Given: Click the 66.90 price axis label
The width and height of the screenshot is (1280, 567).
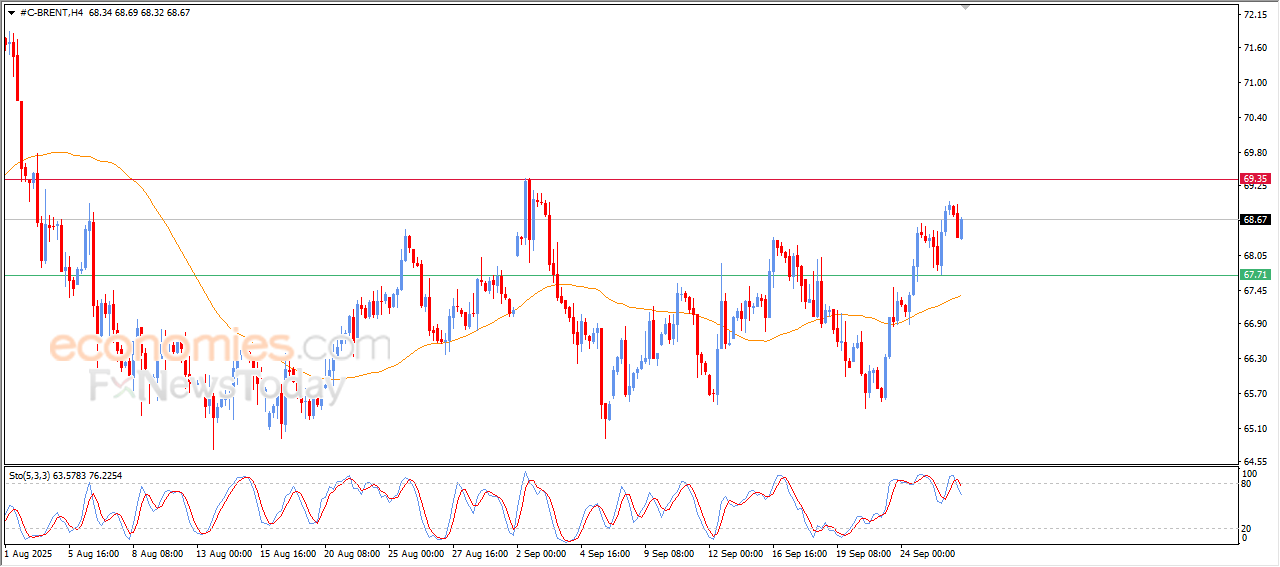Looking at the screenshot, I should pos(1256,324).
